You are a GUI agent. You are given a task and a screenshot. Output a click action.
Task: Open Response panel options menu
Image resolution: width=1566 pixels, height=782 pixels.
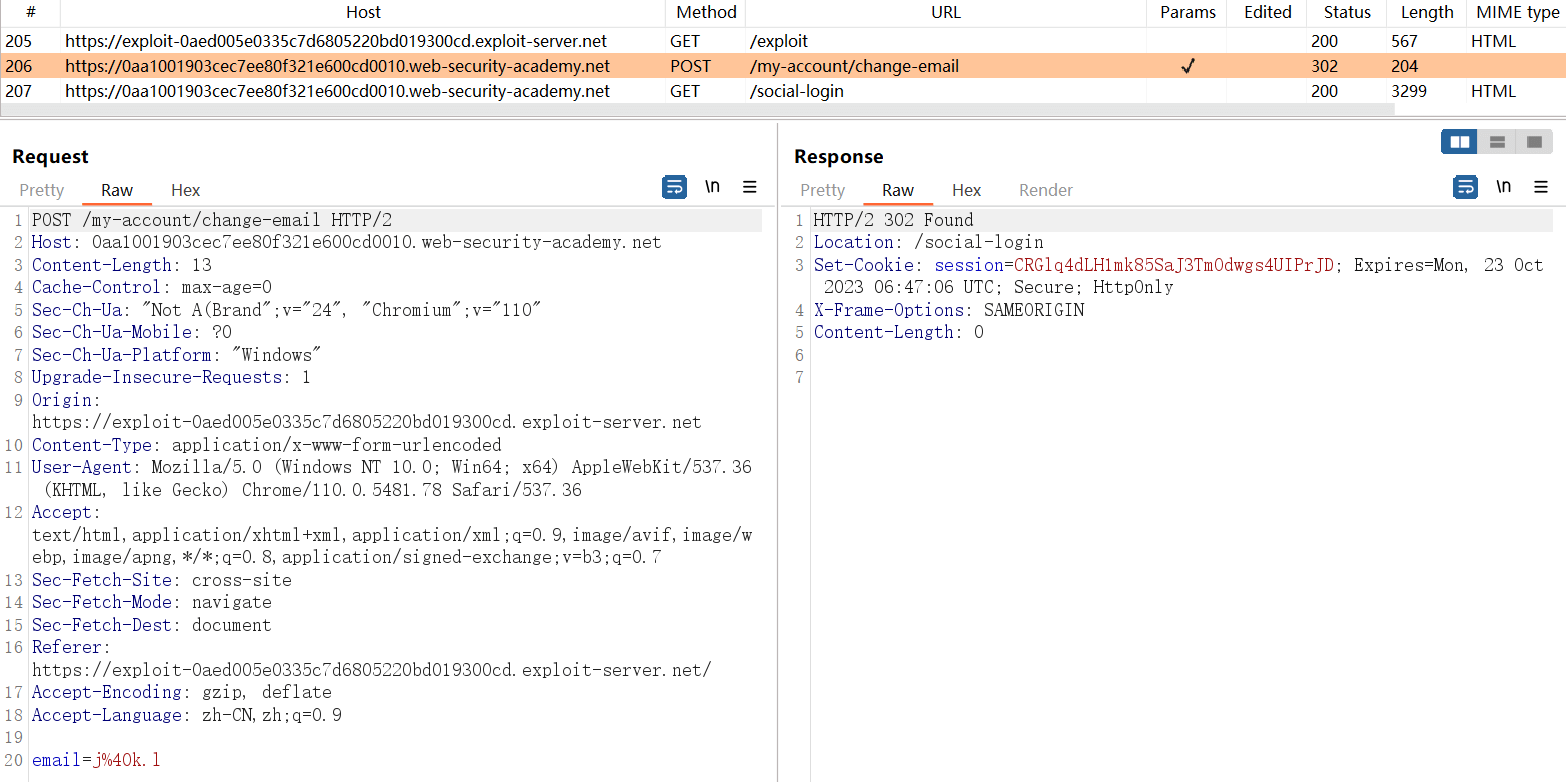(1540, 187)
